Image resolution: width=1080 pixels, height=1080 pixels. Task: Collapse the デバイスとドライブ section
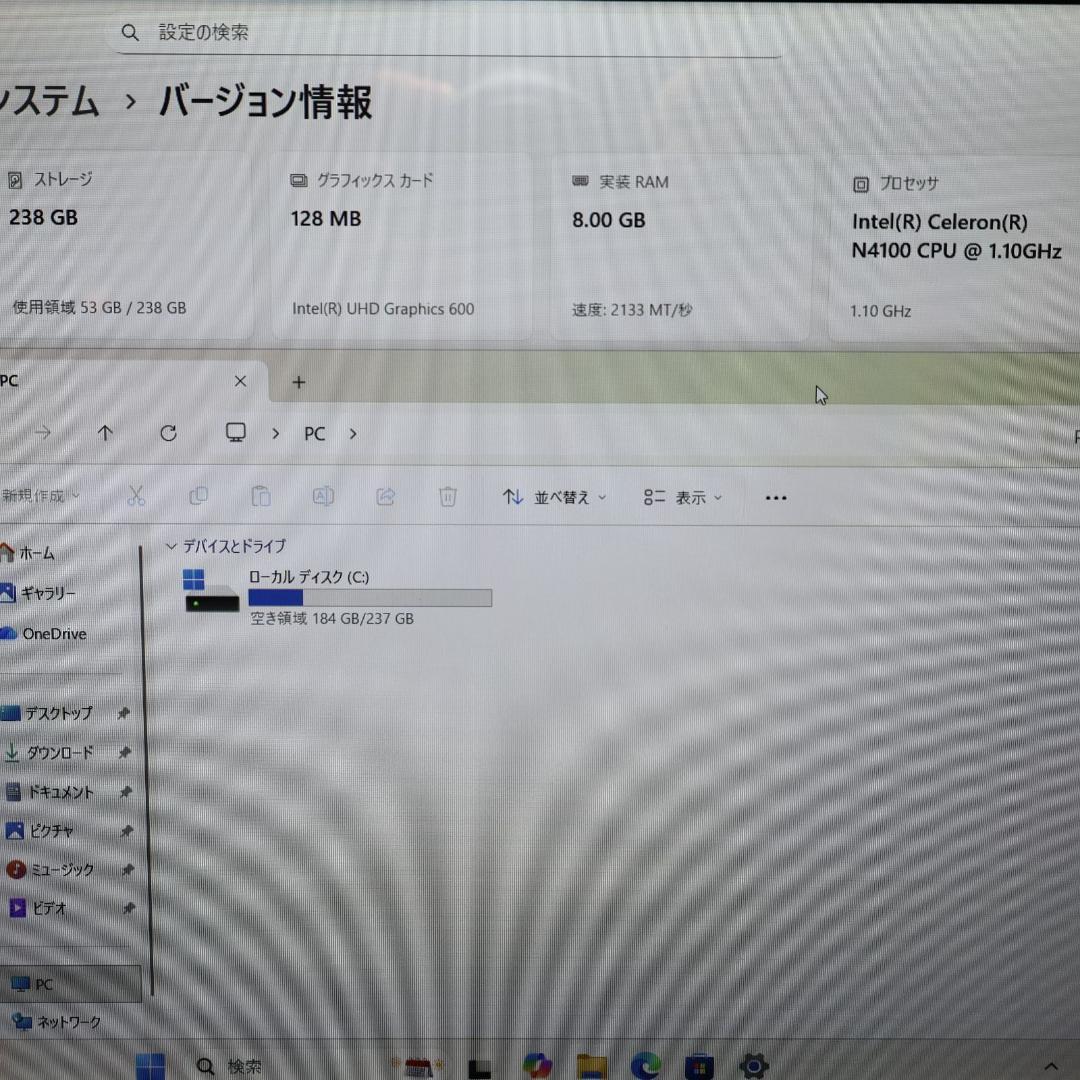click(x=171, y=546)
